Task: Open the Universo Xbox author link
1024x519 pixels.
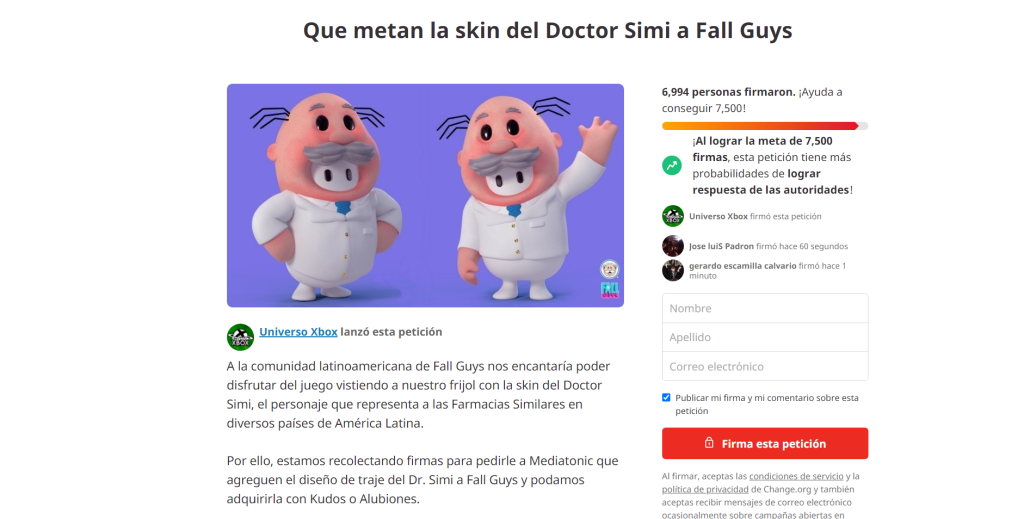Action: (298, 332)
